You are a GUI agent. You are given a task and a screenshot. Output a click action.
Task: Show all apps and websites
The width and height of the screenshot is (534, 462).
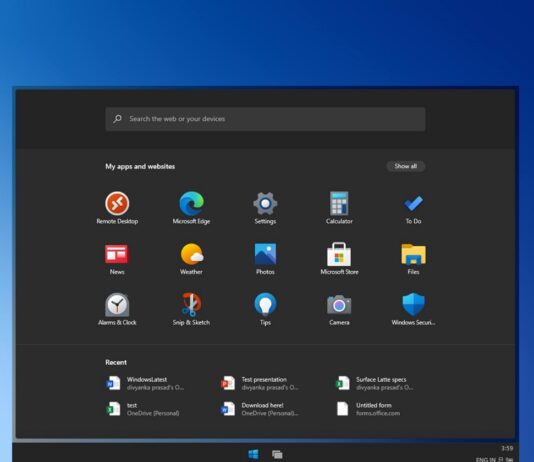pyautogui.click(x=405, y=166)
